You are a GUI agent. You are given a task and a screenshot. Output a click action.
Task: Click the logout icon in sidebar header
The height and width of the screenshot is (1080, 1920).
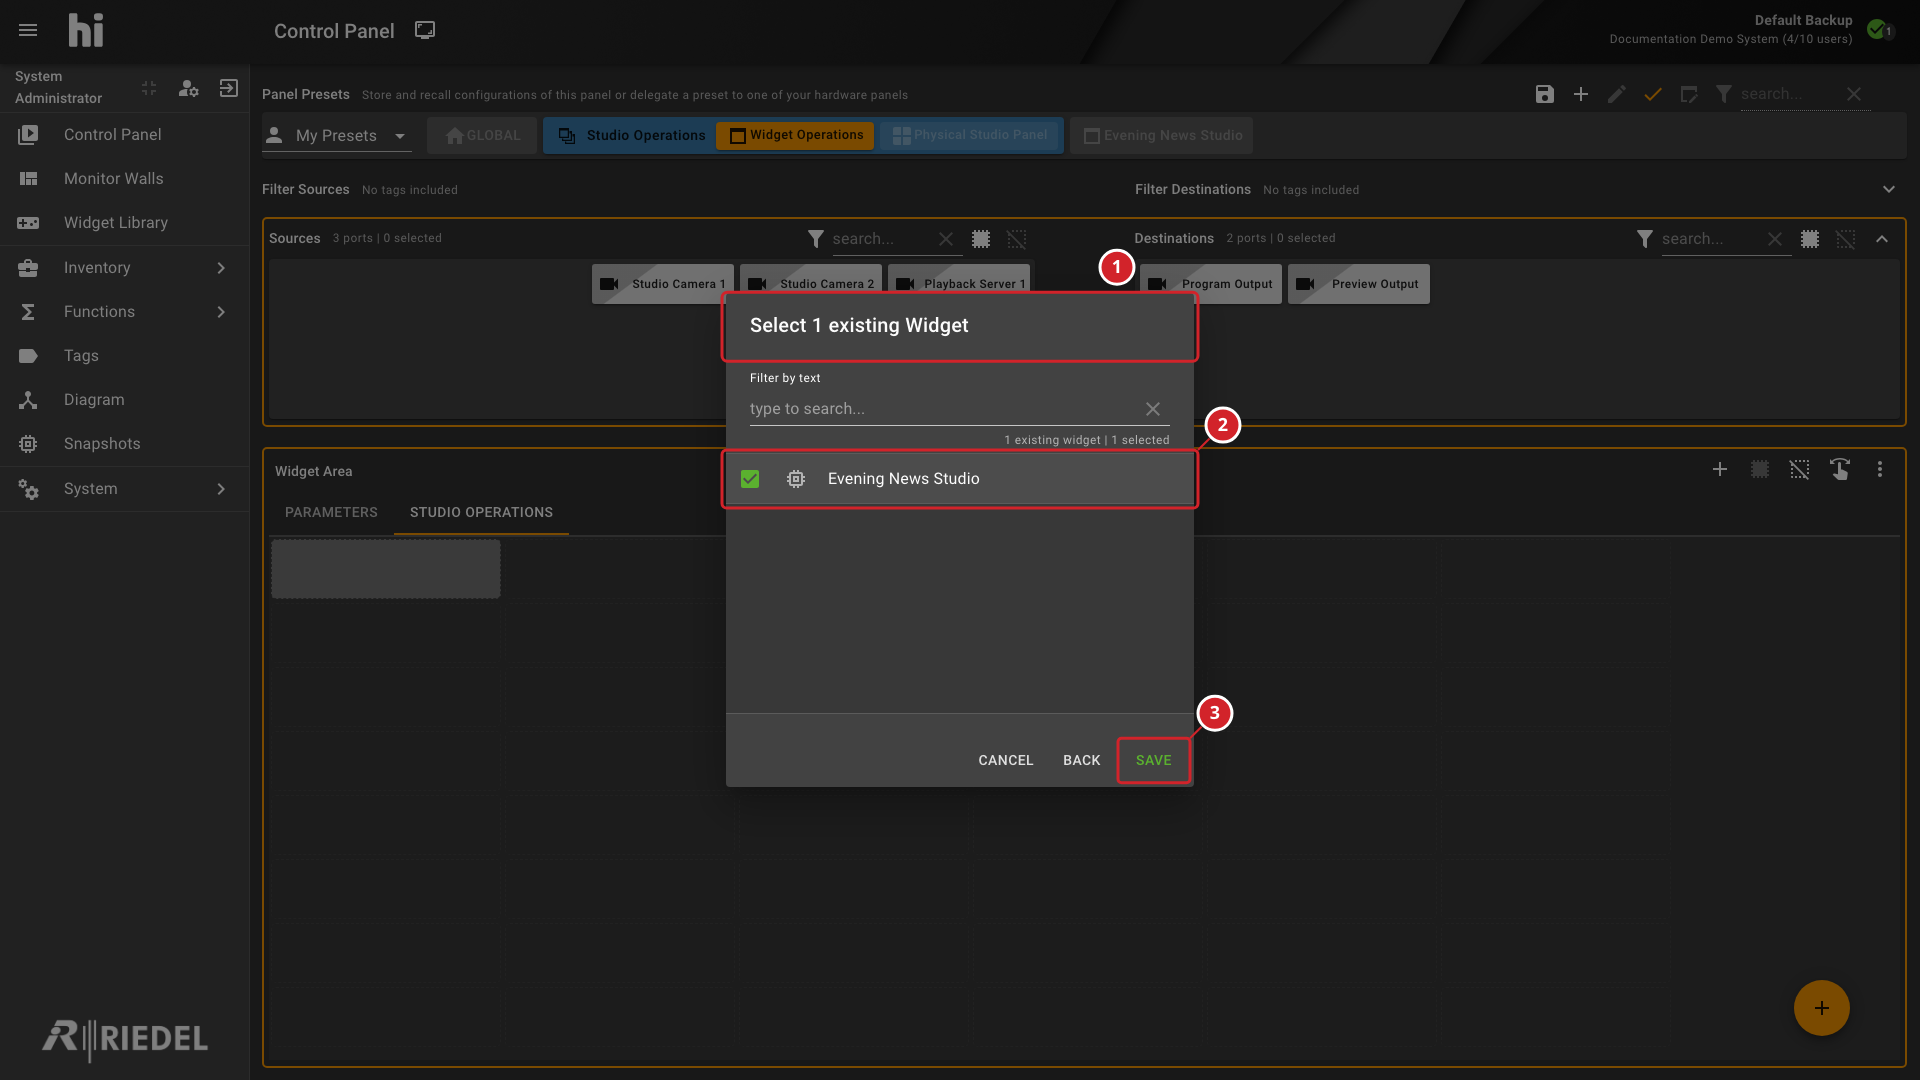coord(229,88)
